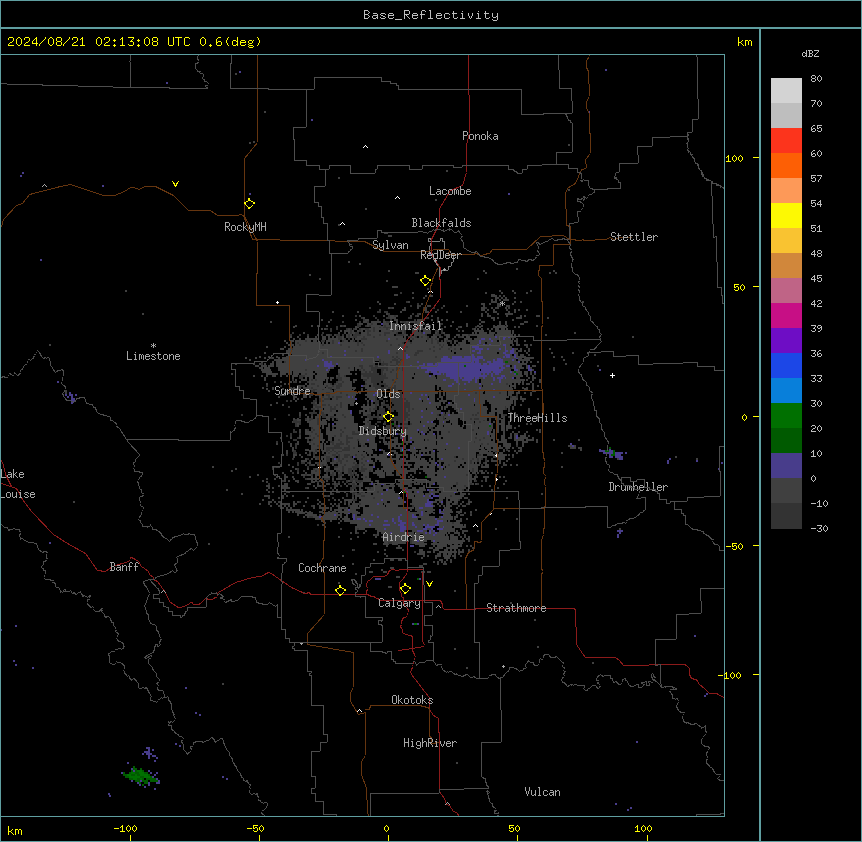The image size is (862, 842).
Task: Click the yellow diamond marker south of RedDeer
Action: pyautogui.click(x=426, y=281)
